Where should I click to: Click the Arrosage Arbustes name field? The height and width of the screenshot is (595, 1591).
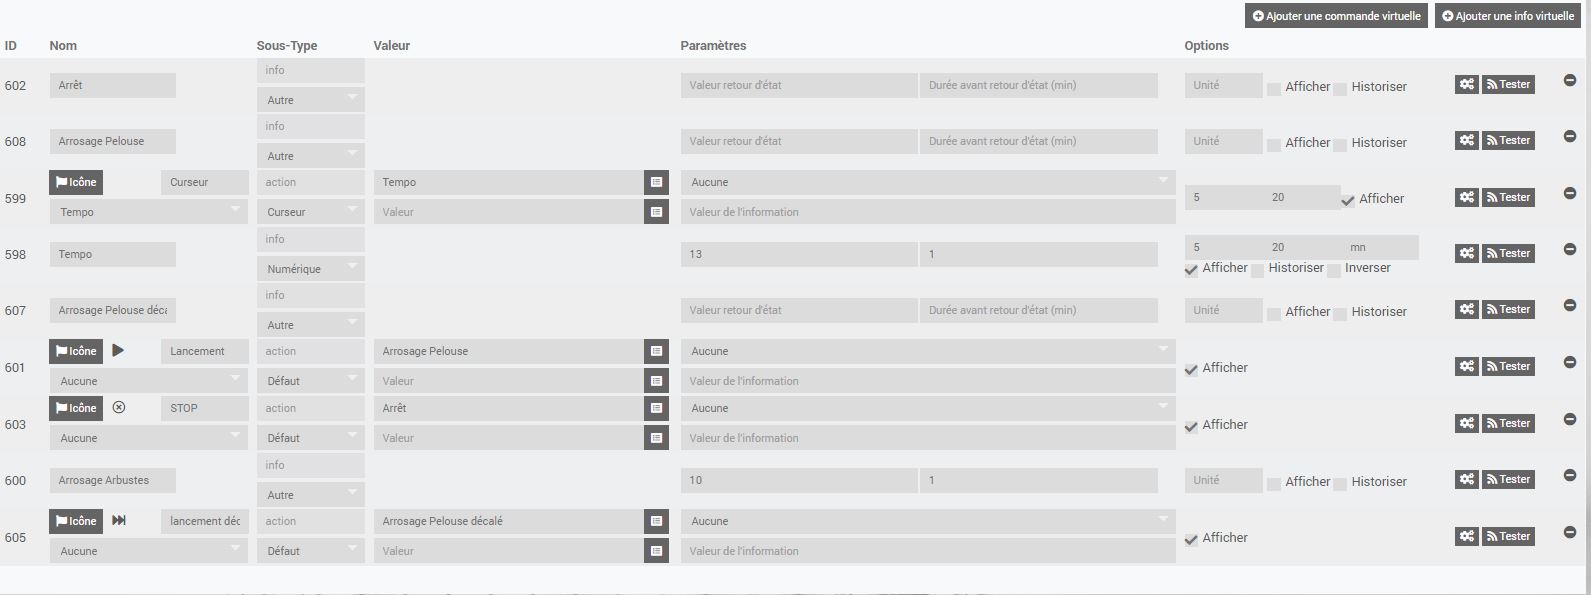(112, 481)
